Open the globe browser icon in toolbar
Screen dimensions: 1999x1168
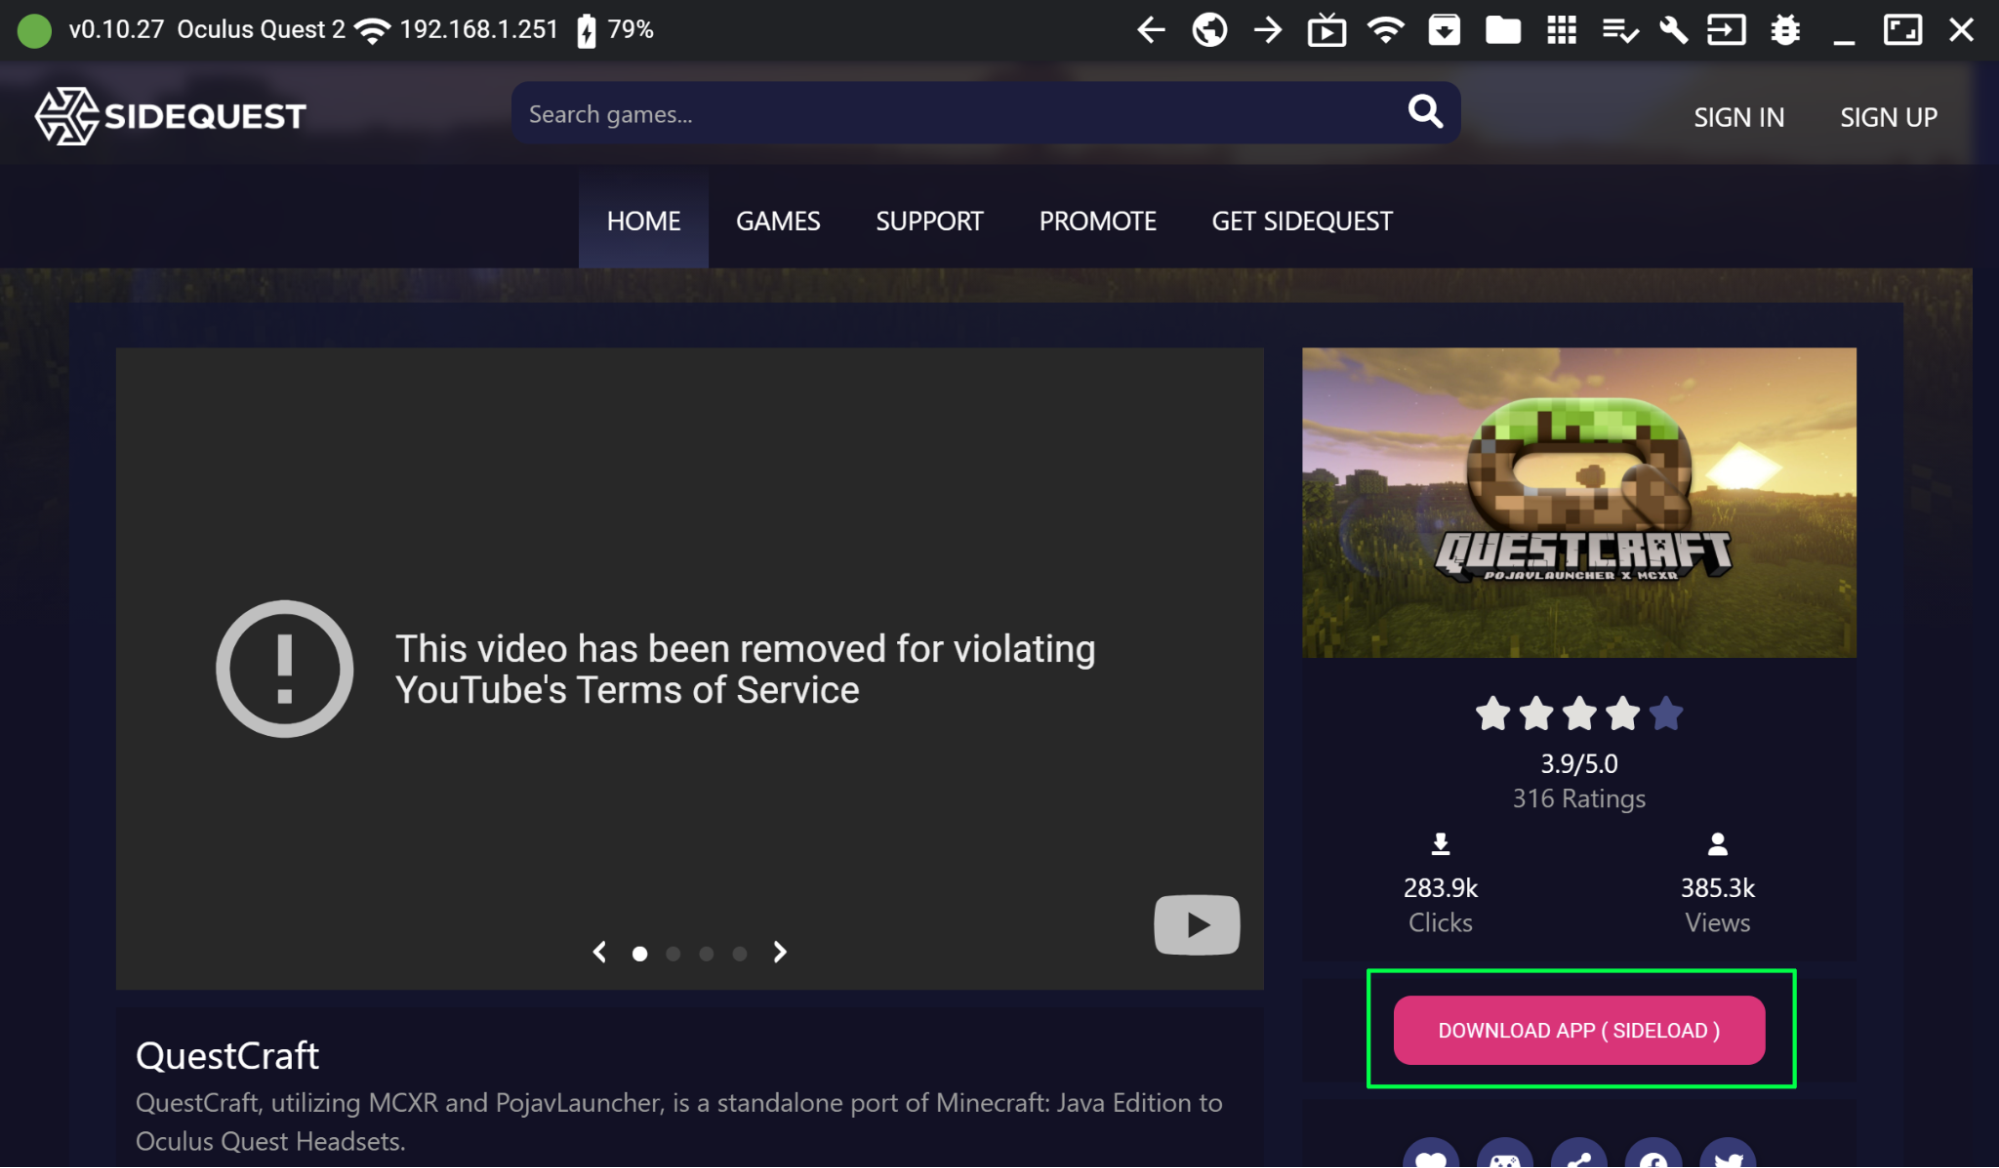pyautogui.click(x=1209, y=30)
